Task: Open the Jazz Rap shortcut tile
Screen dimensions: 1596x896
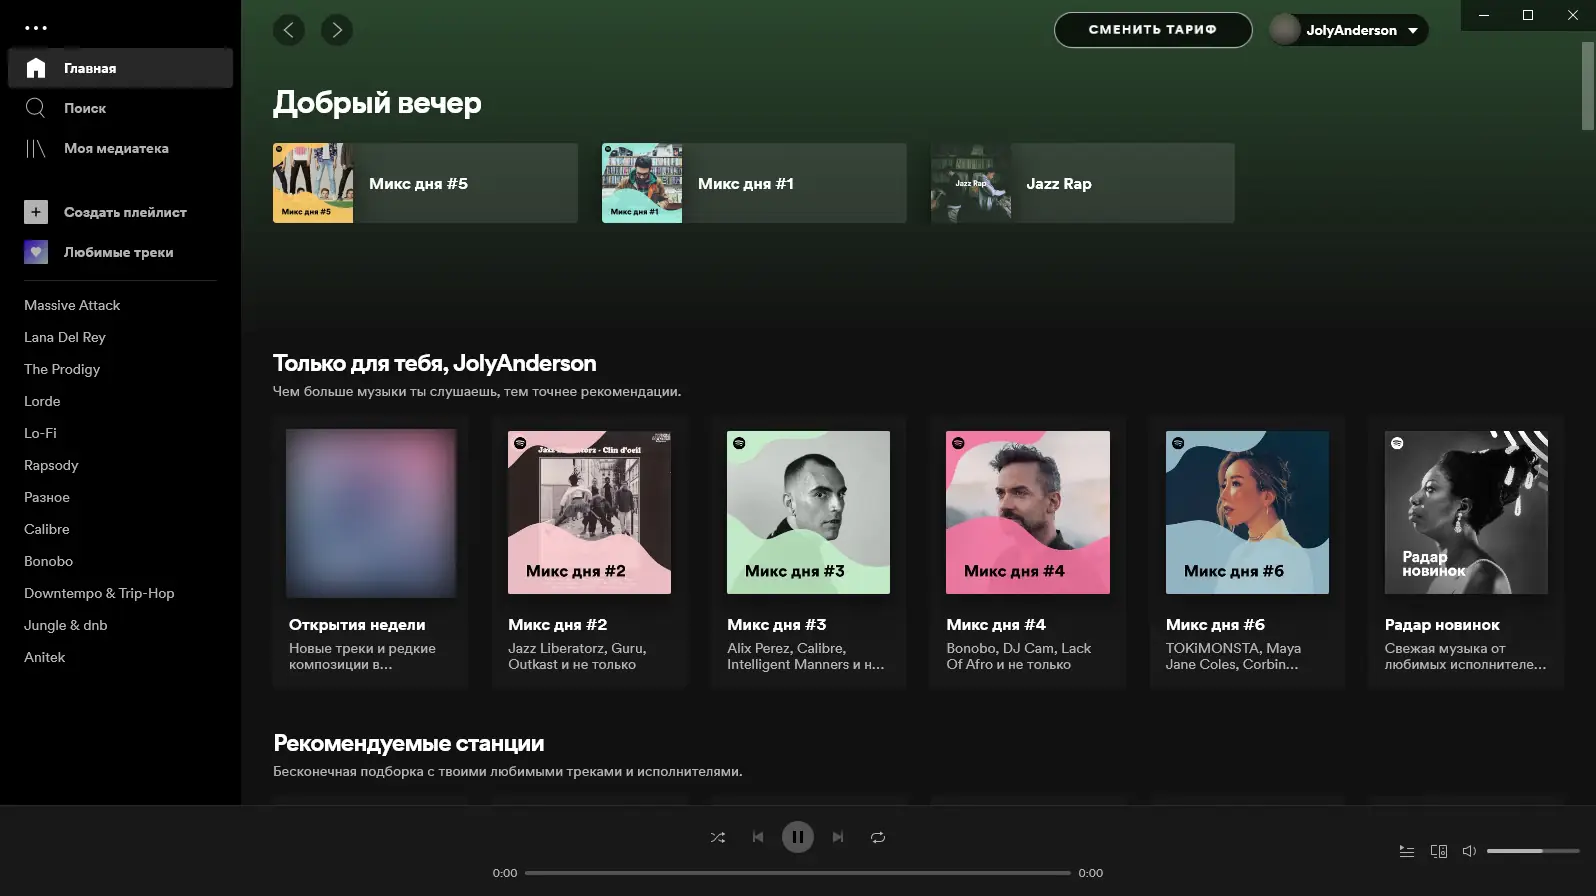Action: point(1083,183)
